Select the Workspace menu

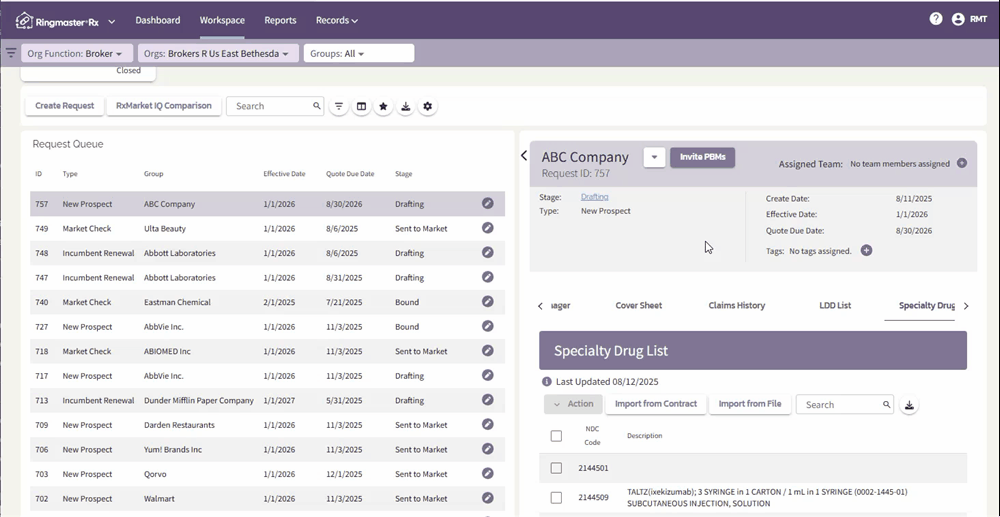point(222,20)
